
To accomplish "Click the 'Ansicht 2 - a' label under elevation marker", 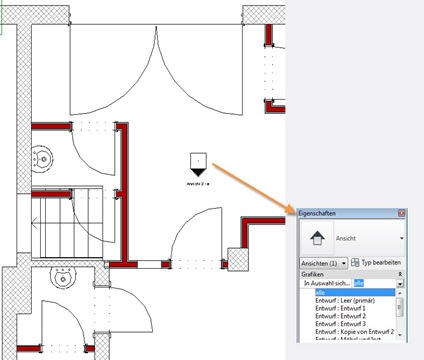I will [x=198, y=184].
